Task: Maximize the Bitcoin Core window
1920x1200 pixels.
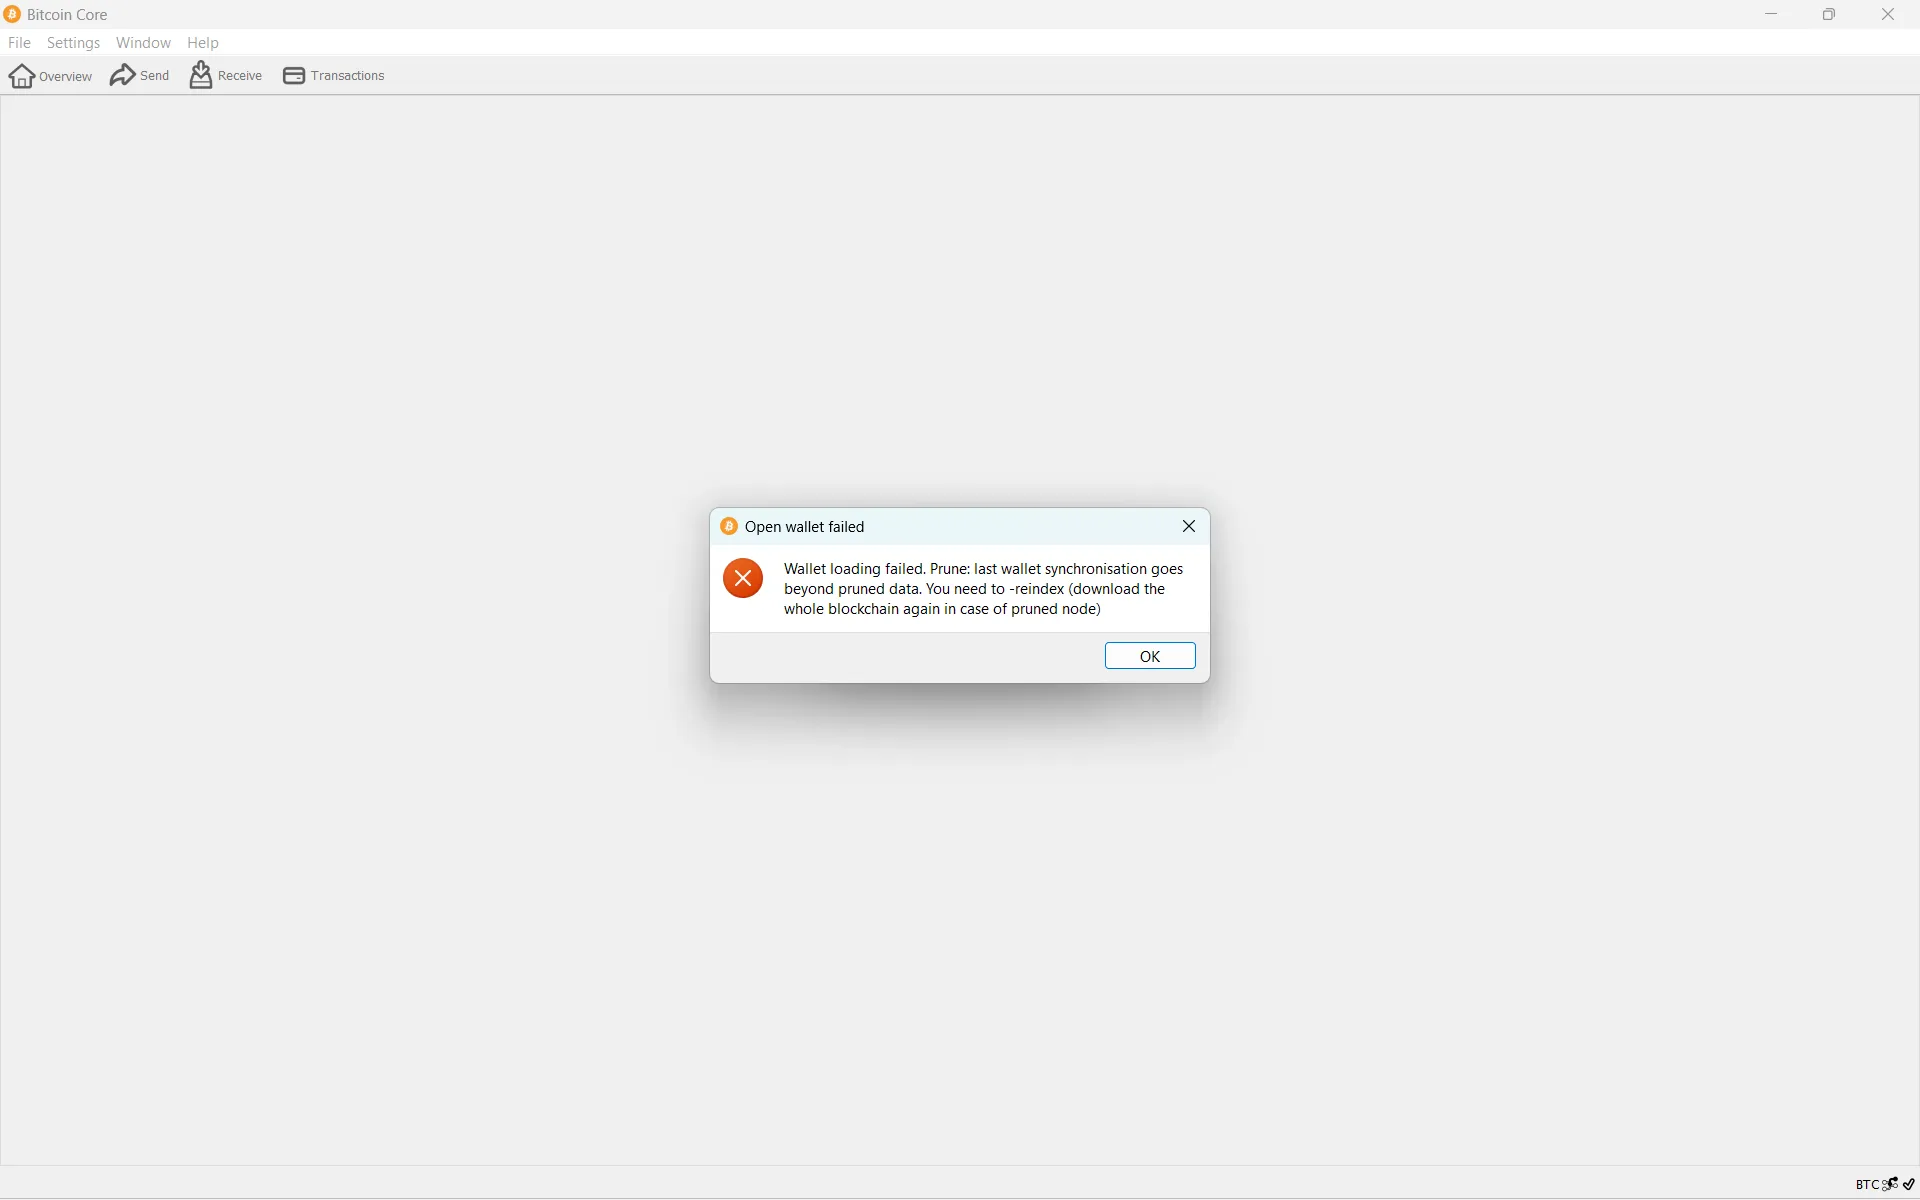Action: pyautogui.click(x=1830, y=15)
